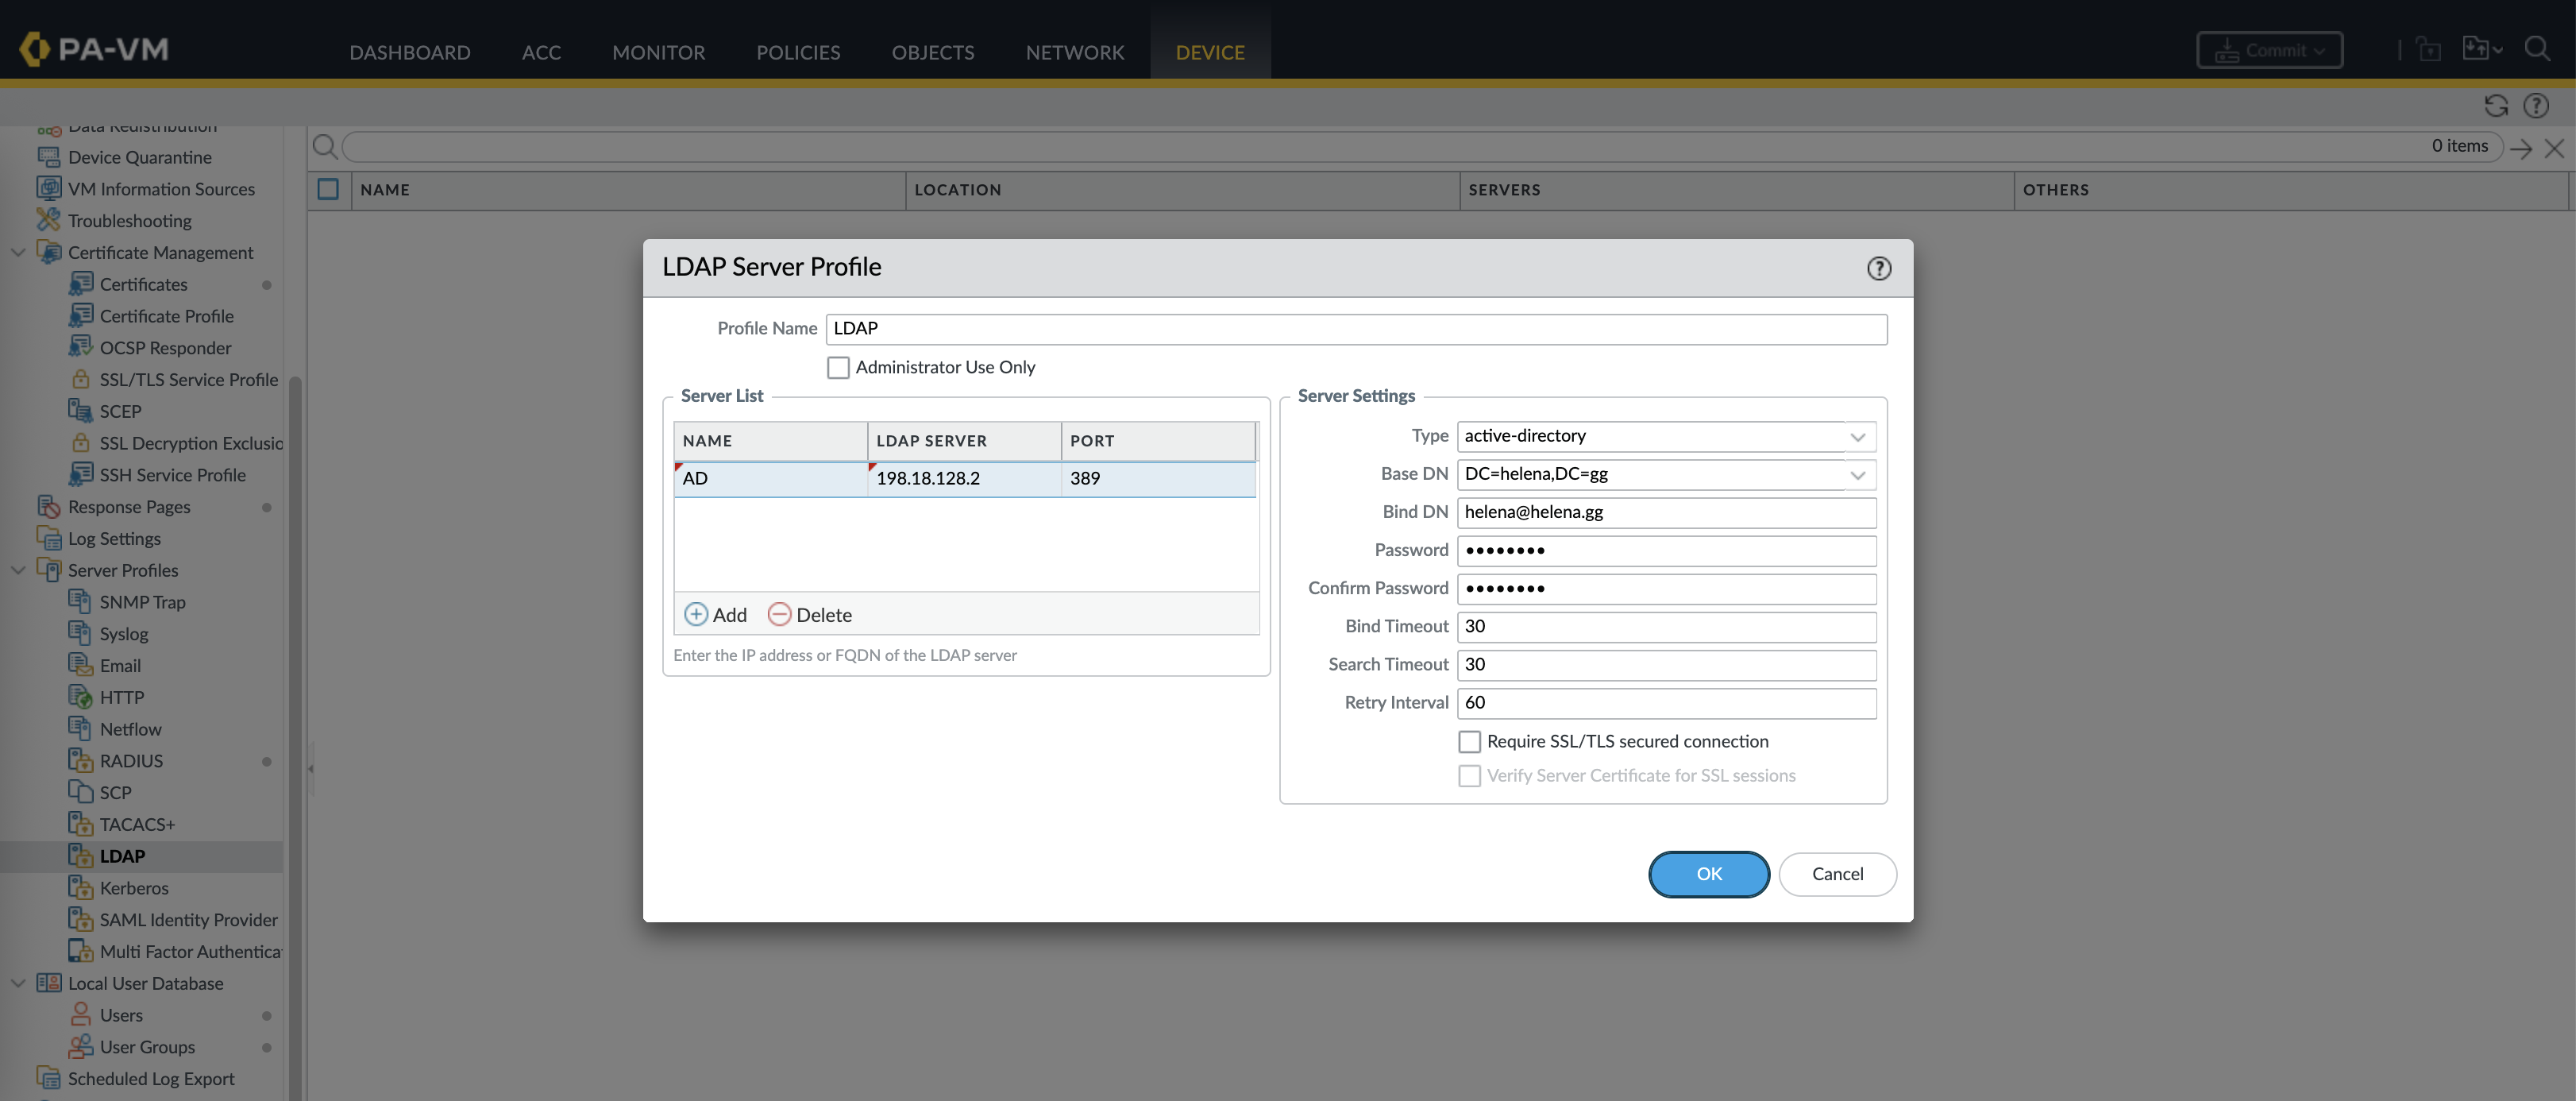Click the Bind Timeout input field
This screenshot has height=1101, width=2576.
coord(1665,626)
